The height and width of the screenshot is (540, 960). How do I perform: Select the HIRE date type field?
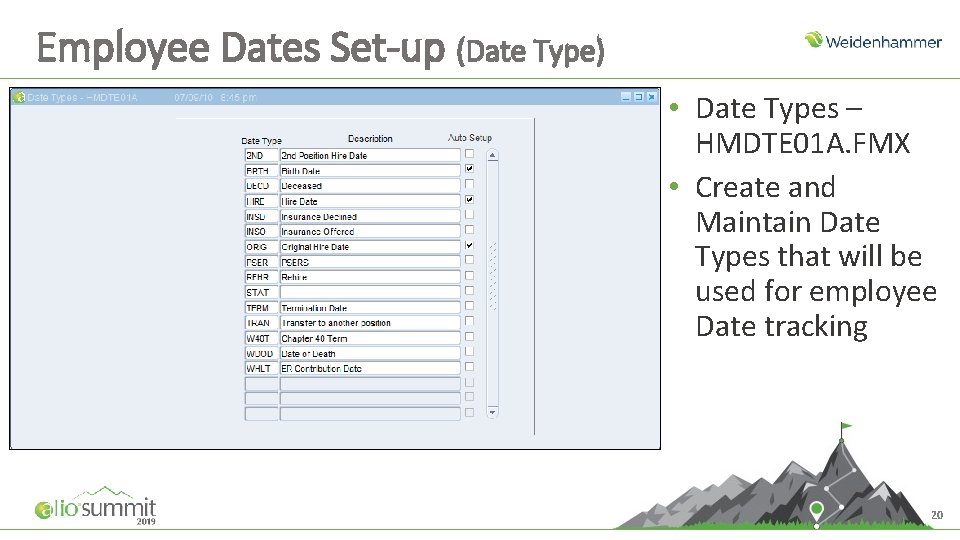[261, 201]
